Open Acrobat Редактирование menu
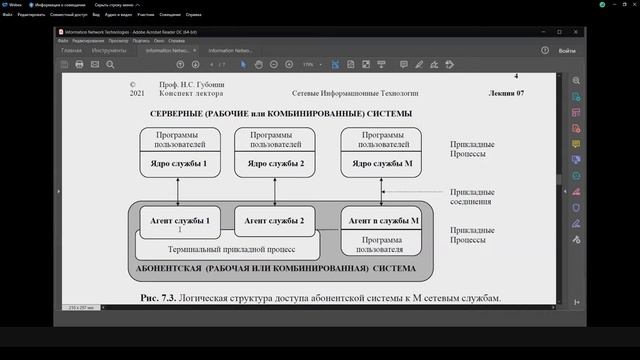Viewport: 640px width, 360px height. [x=88, y=41]
